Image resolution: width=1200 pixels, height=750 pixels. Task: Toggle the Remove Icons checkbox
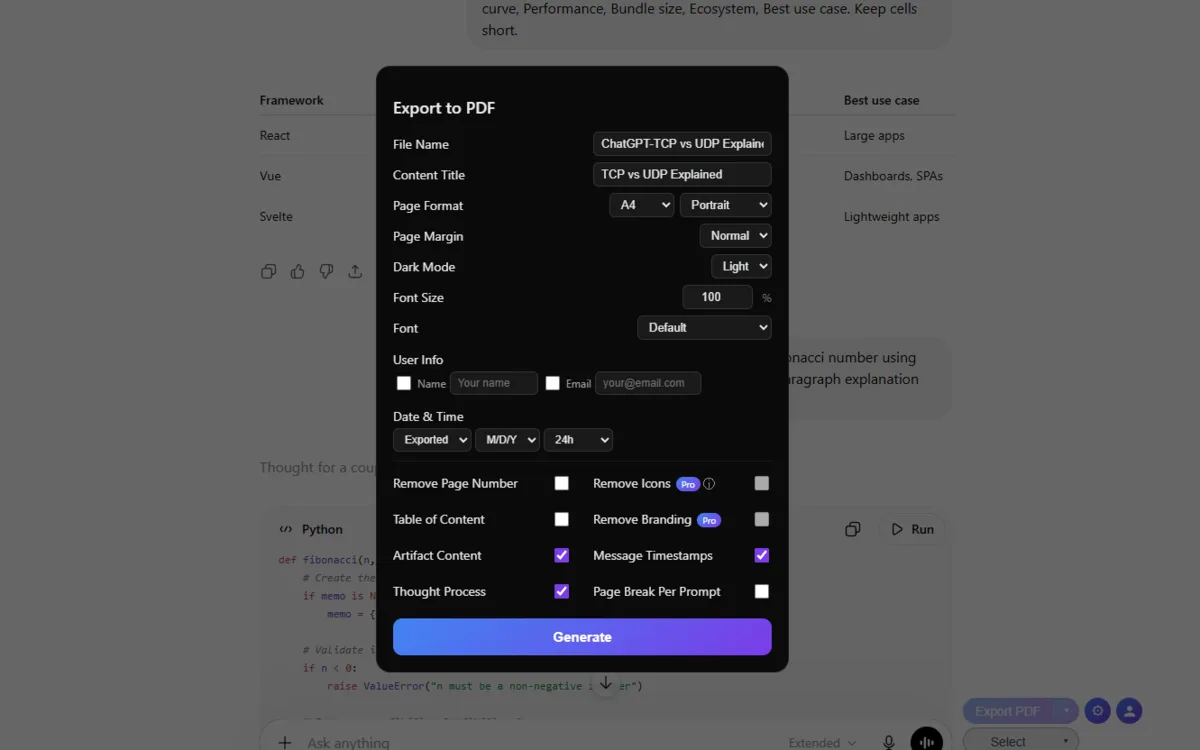pos(762,483)
